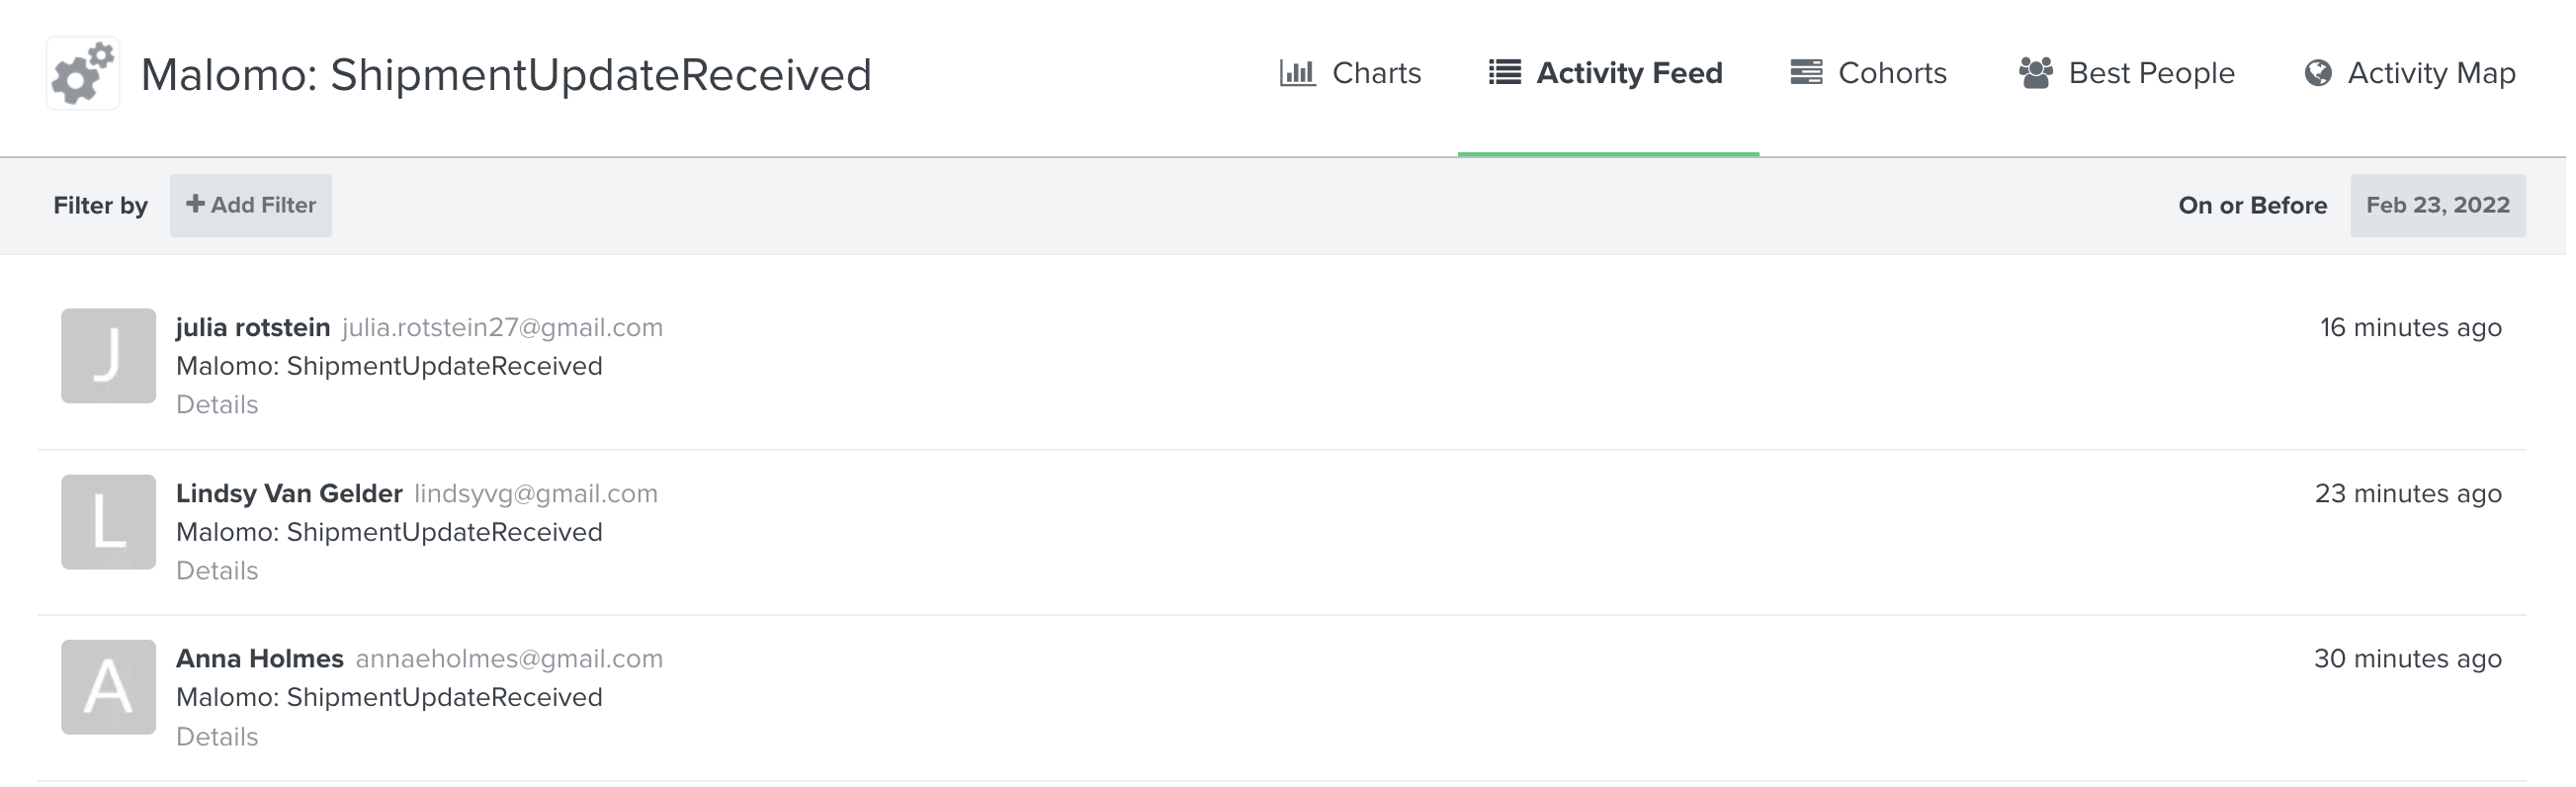Click the A avatar for Anna Holmes
This screenshot has width=2576, height=787.
tap(108, 687)
